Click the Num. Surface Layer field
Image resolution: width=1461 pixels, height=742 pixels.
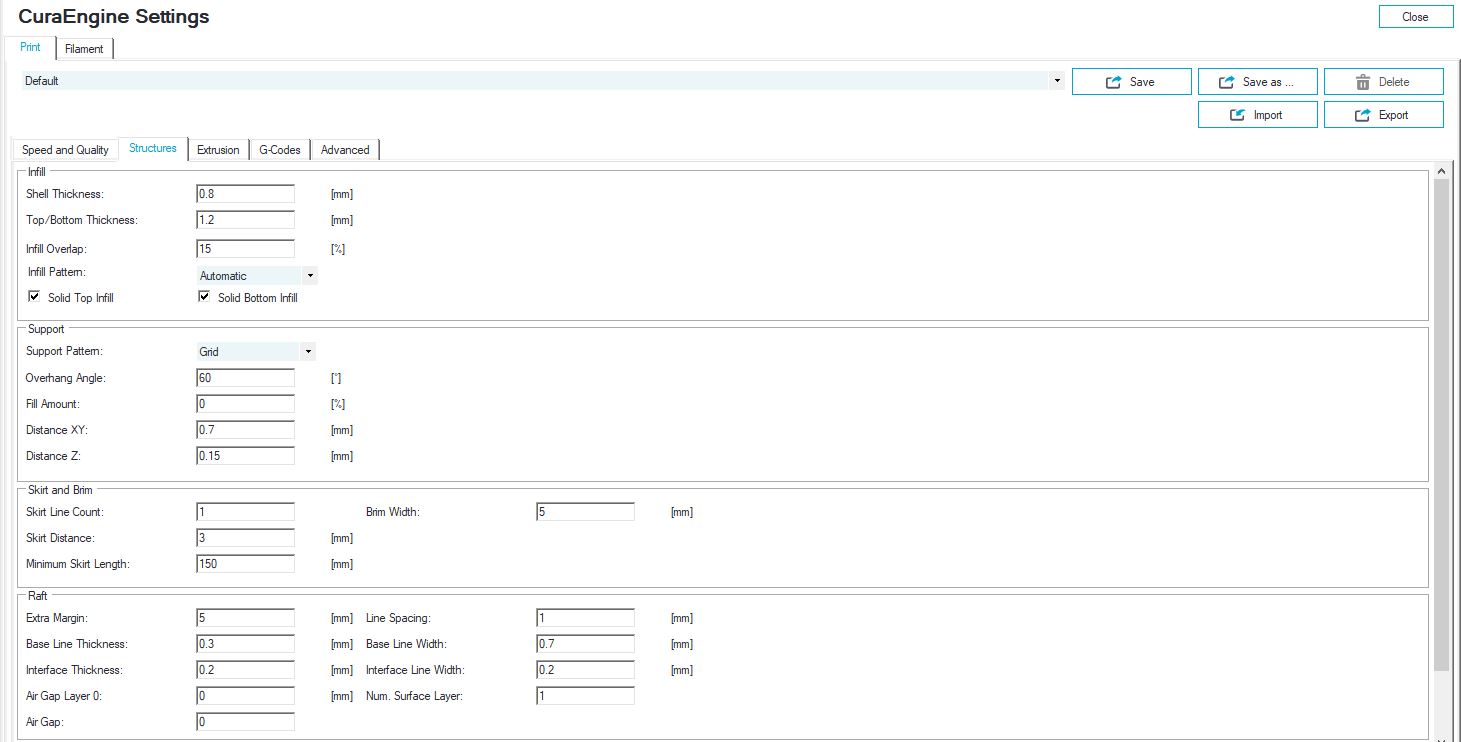click(x=586, y=696)
